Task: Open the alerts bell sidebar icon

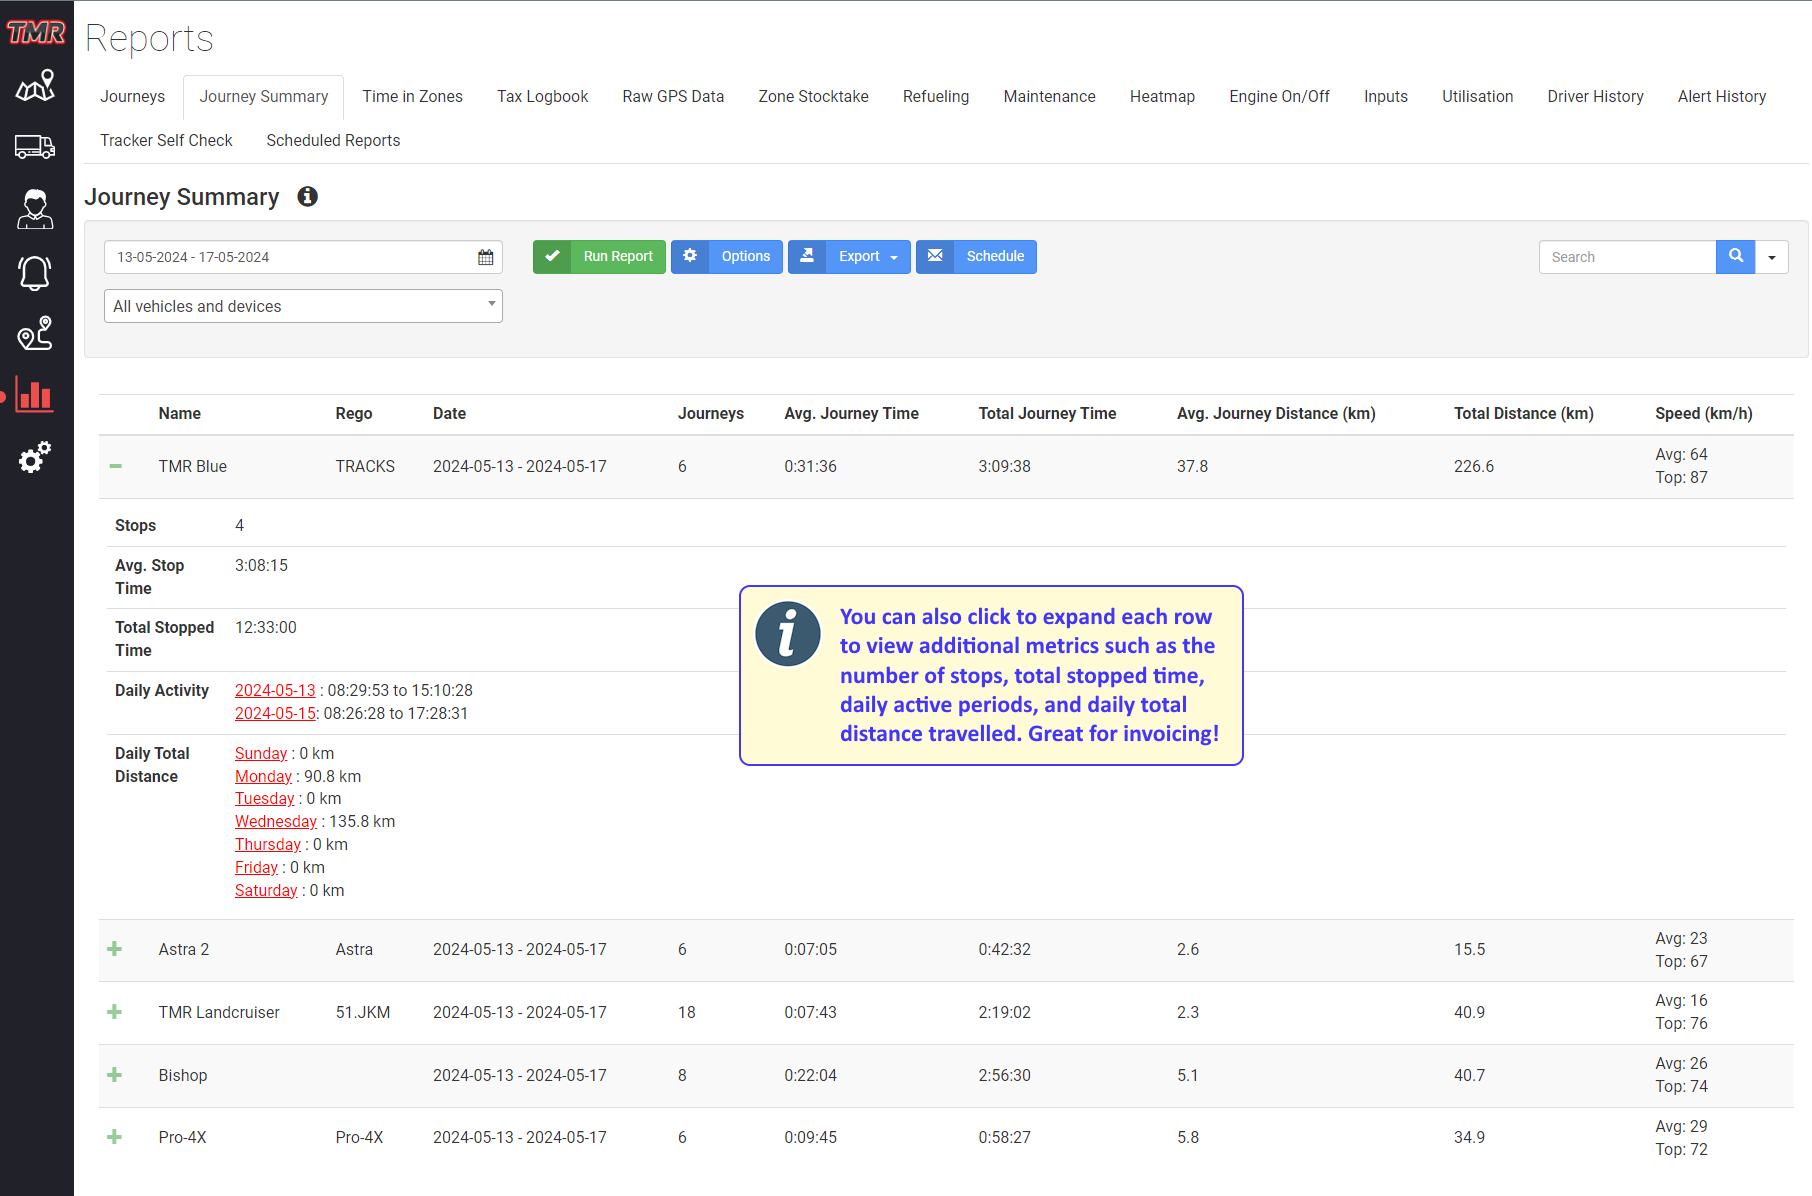Action: point(35,272)
